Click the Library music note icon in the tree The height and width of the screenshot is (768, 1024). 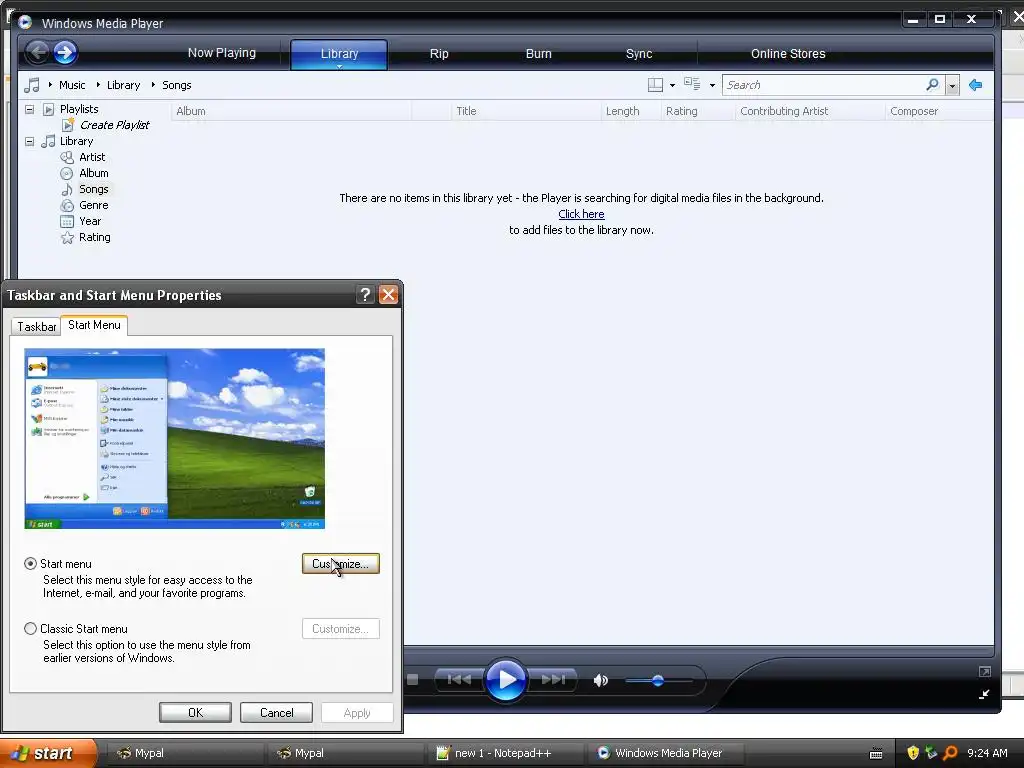48,141
